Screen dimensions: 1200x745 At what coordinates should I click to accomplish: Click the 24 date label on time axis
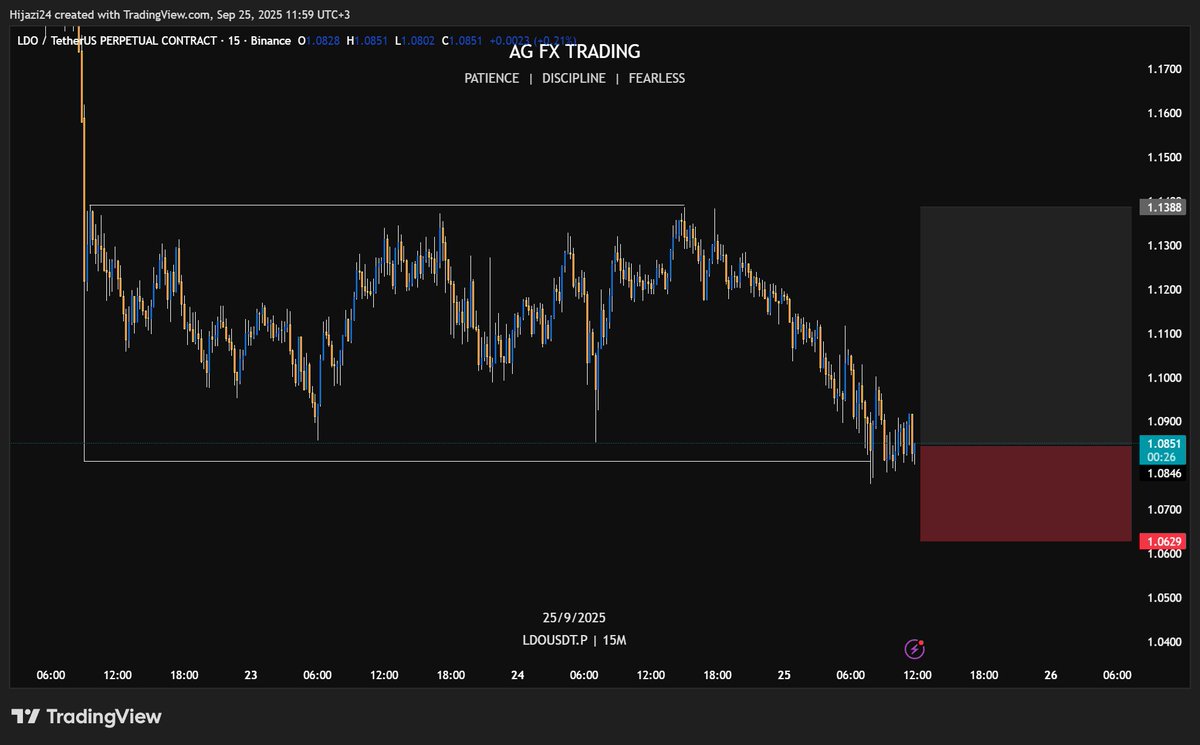tap(518, 676)
